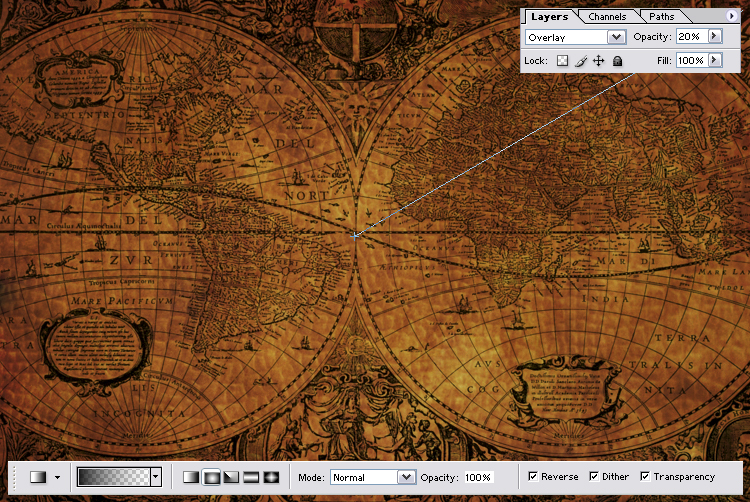Click the Lock all padlock icon
Image resolution: width=750 pixels, height=502 pixels.
617,61
